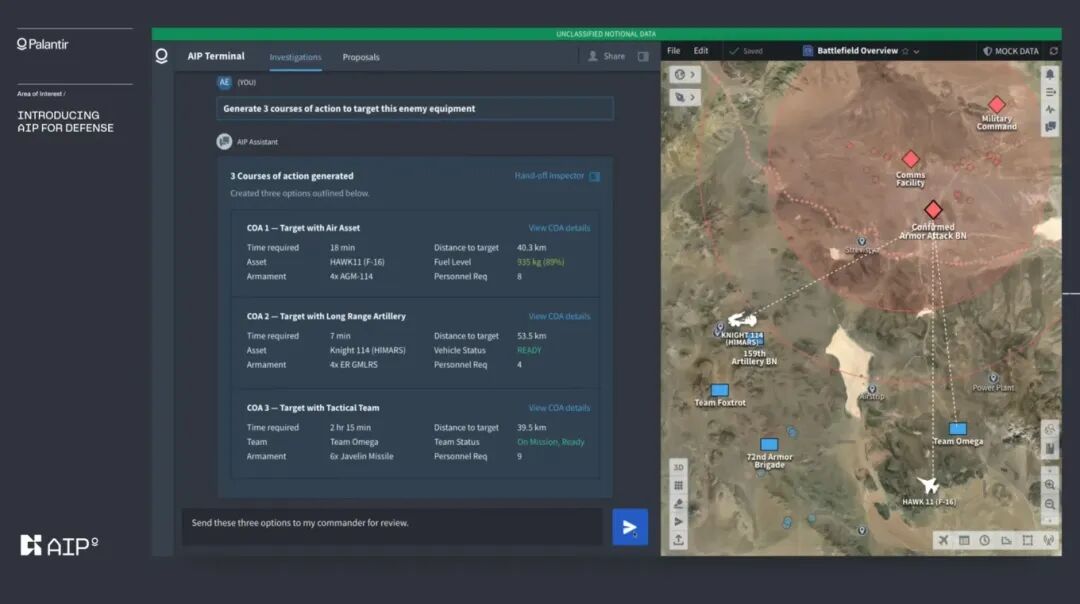
Task: Open the elevation profile icon in bottom toolbar
Action: coord(1006,541)
